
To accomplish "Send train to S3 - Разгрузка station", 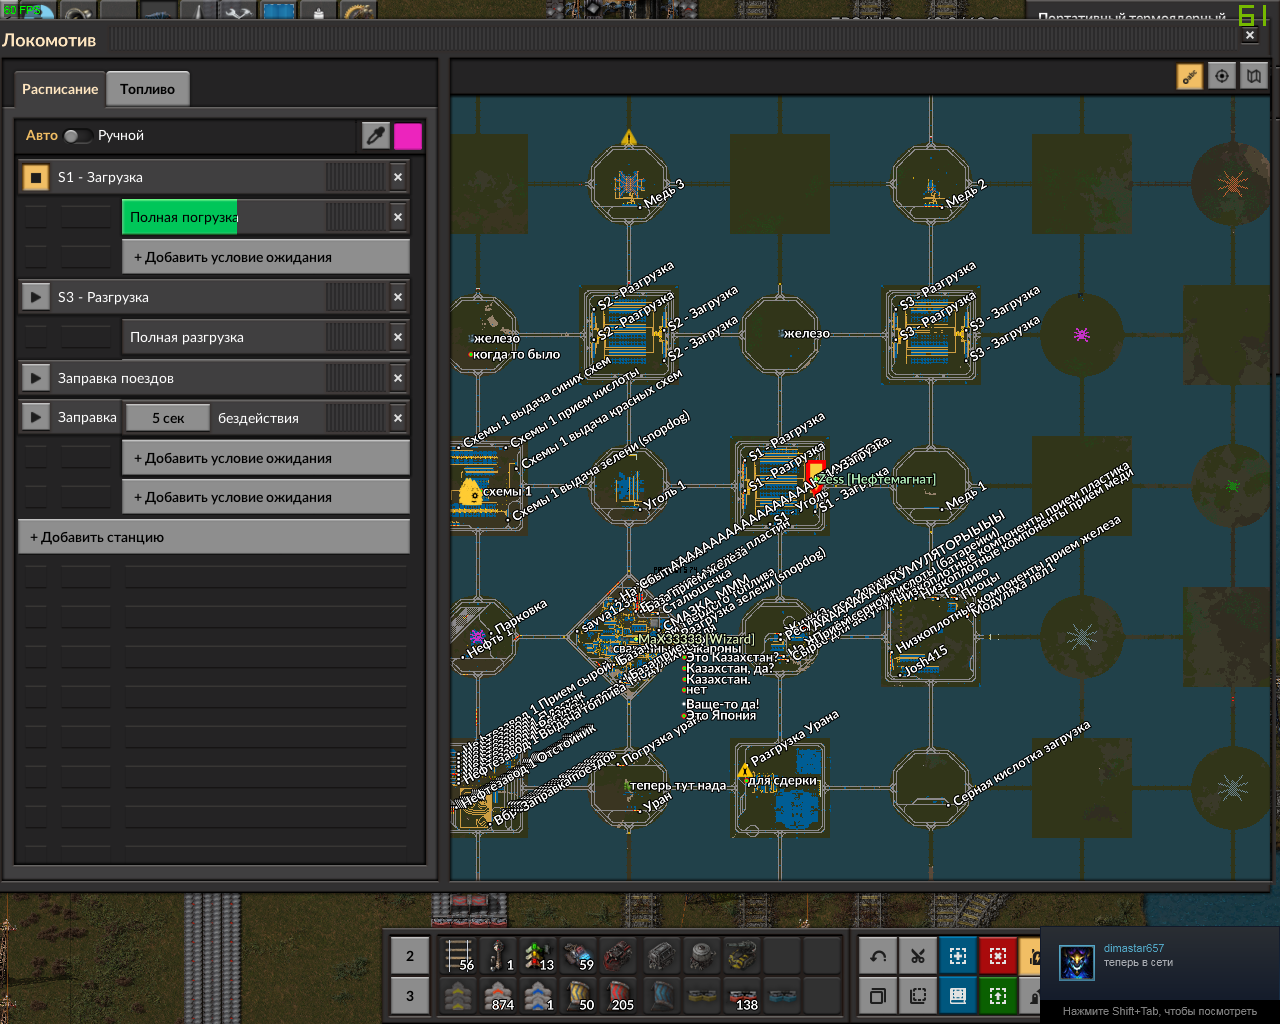I will coord(35,297).
